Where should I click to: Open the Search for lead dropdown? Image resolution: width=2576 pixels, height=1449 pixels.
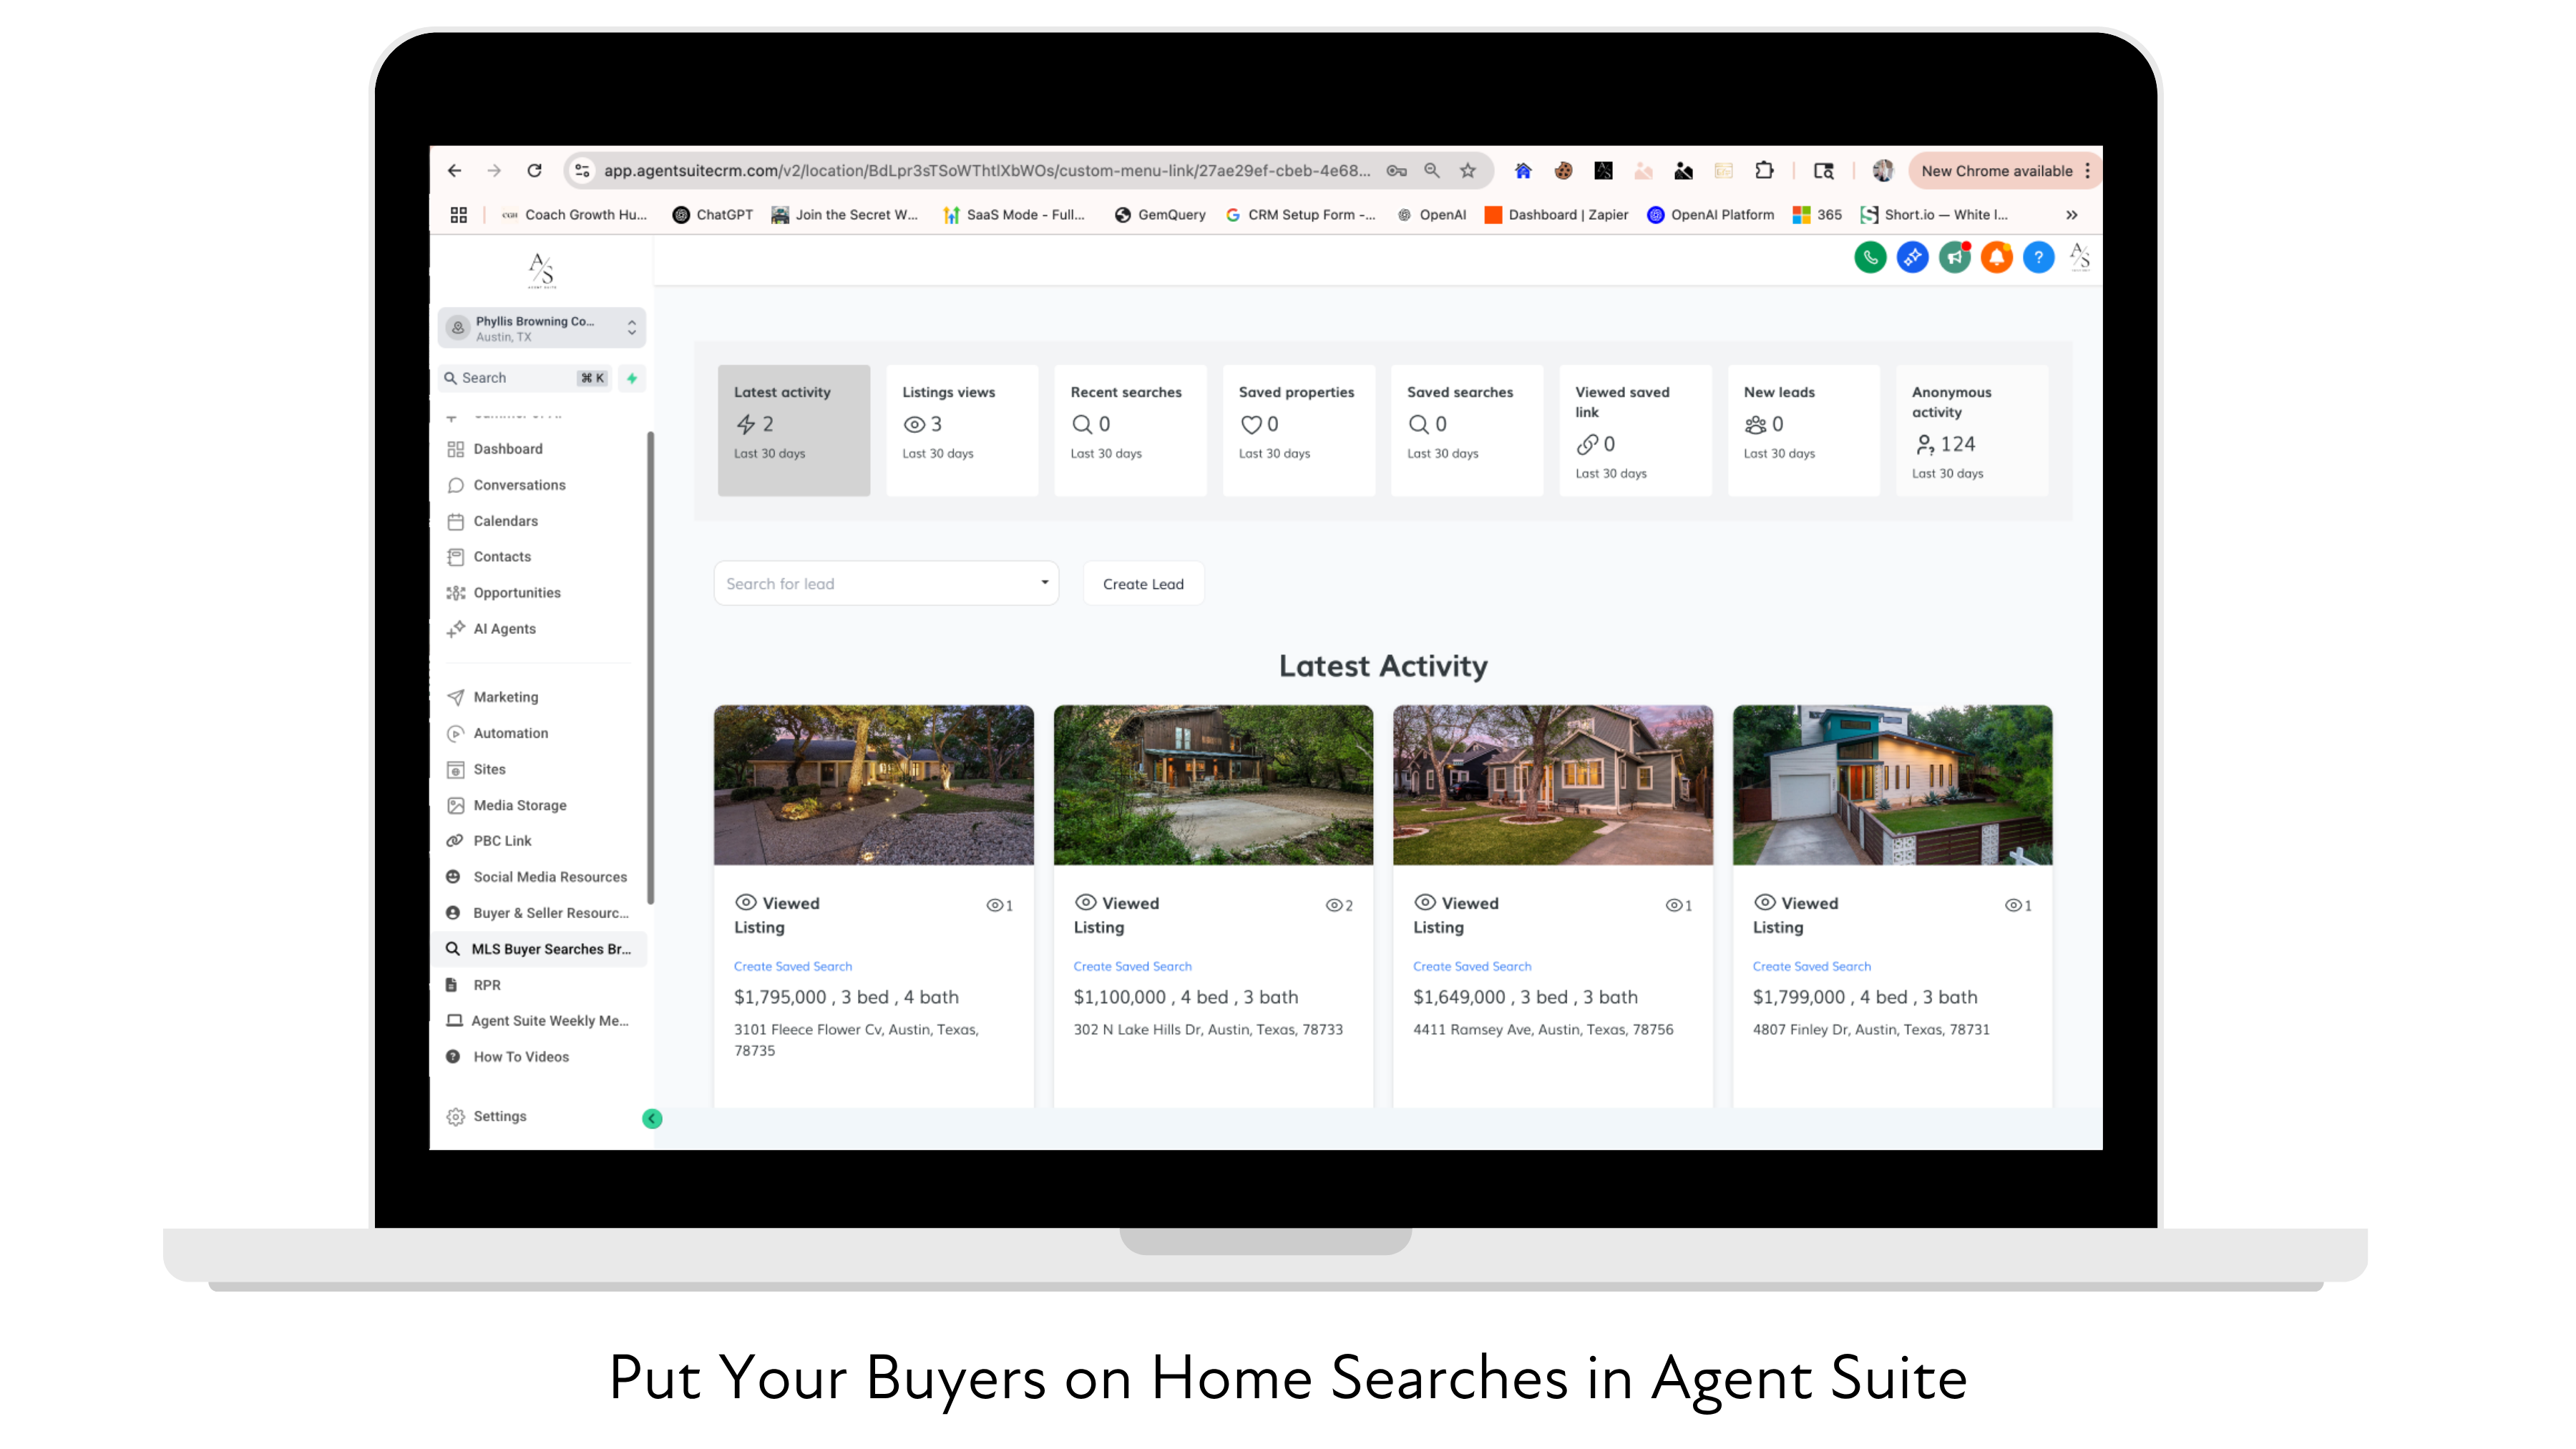pos(886,583)
